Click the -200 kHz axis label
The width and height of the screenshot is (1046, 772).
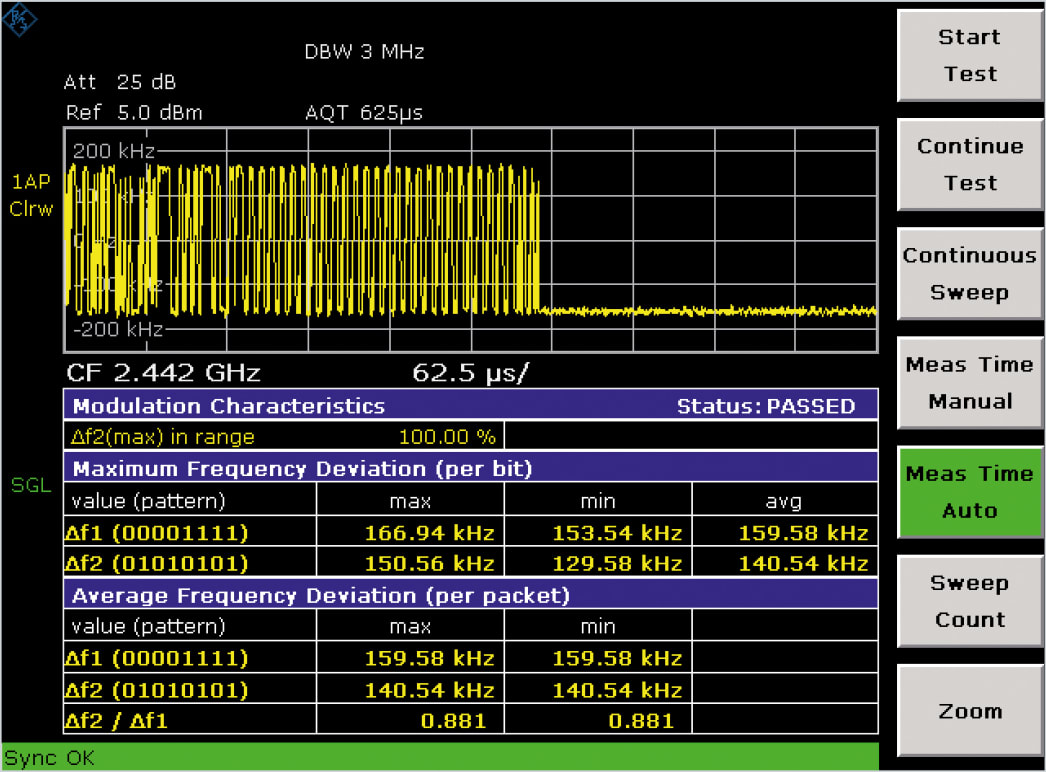click(118, 329)
